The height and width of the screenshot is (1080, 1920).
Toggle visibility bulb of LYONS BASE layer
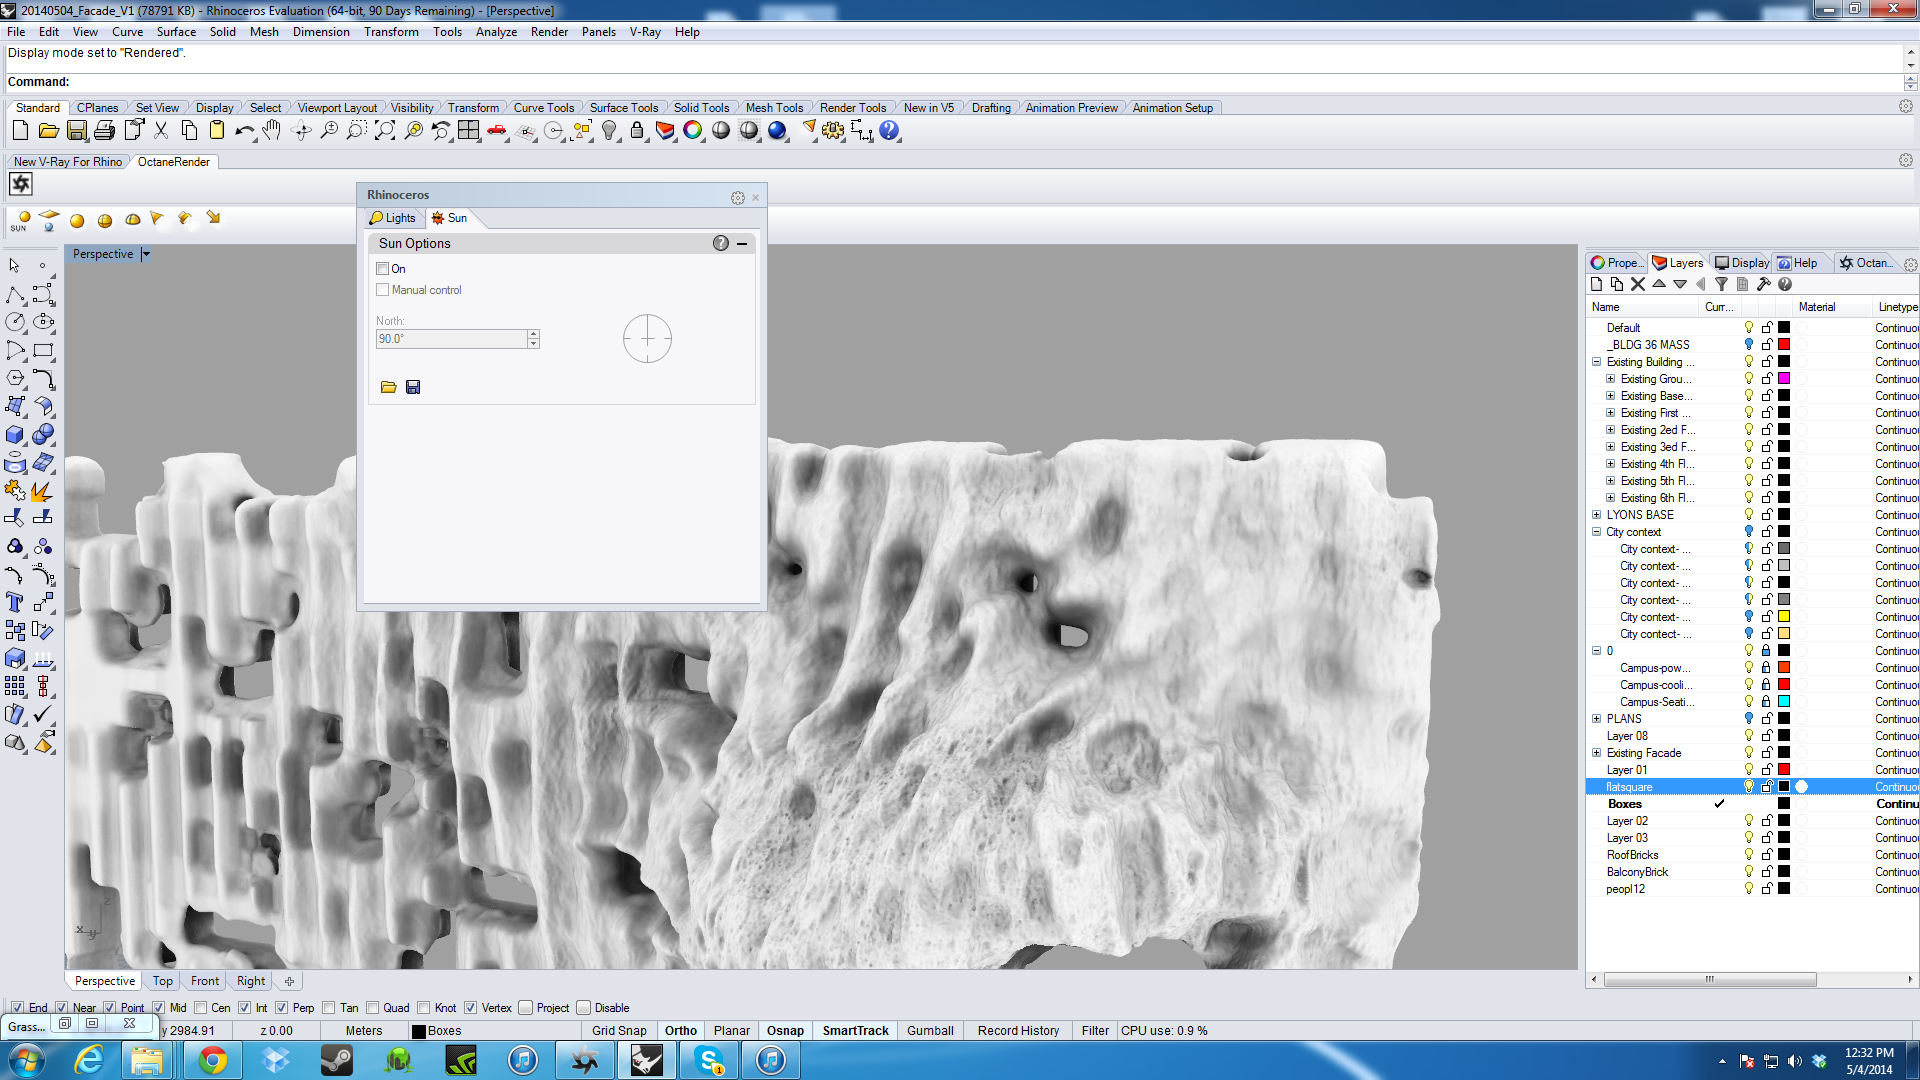(x=1749, y=515)
